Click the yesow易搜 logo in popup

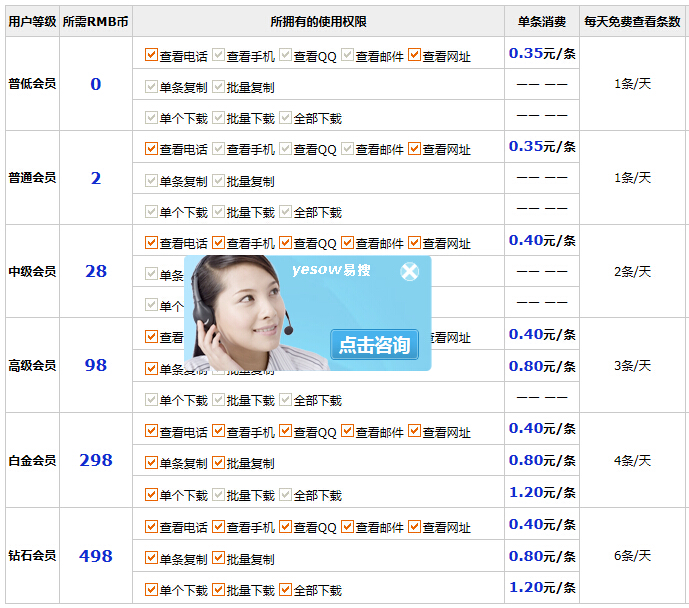331,270
